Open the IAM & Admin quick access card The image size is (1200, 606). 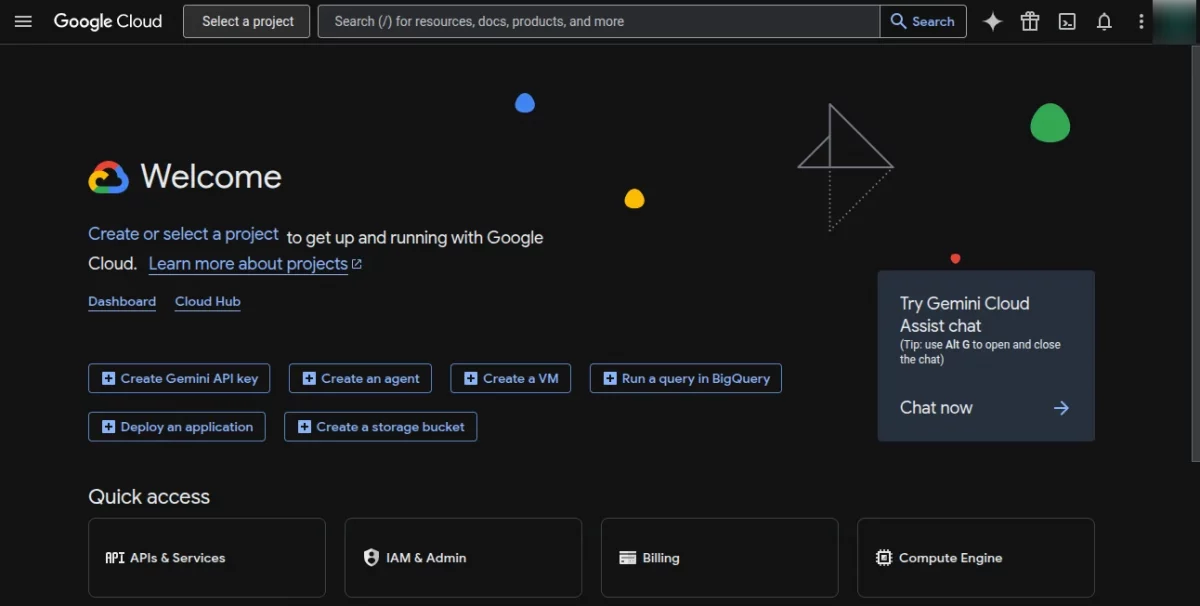coord(463,558)
